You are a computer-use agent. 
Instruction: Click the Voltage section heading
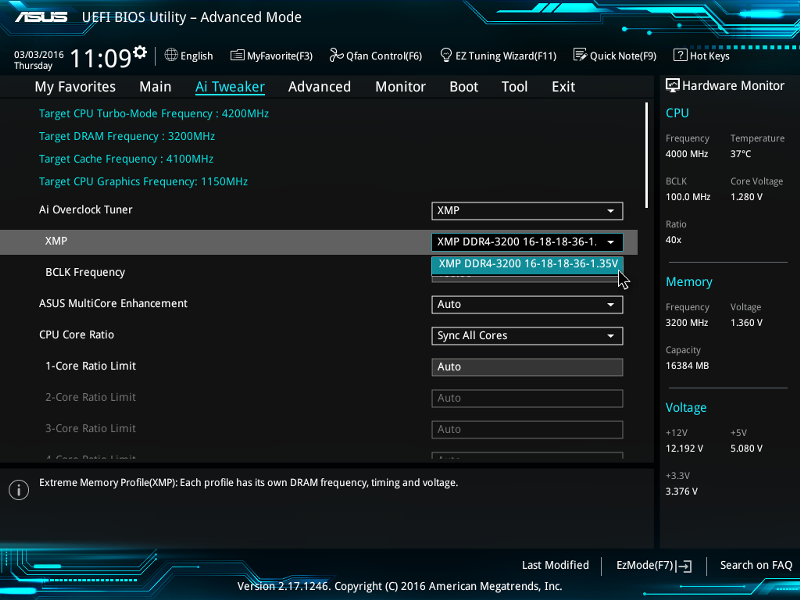[x=686, y=408]
